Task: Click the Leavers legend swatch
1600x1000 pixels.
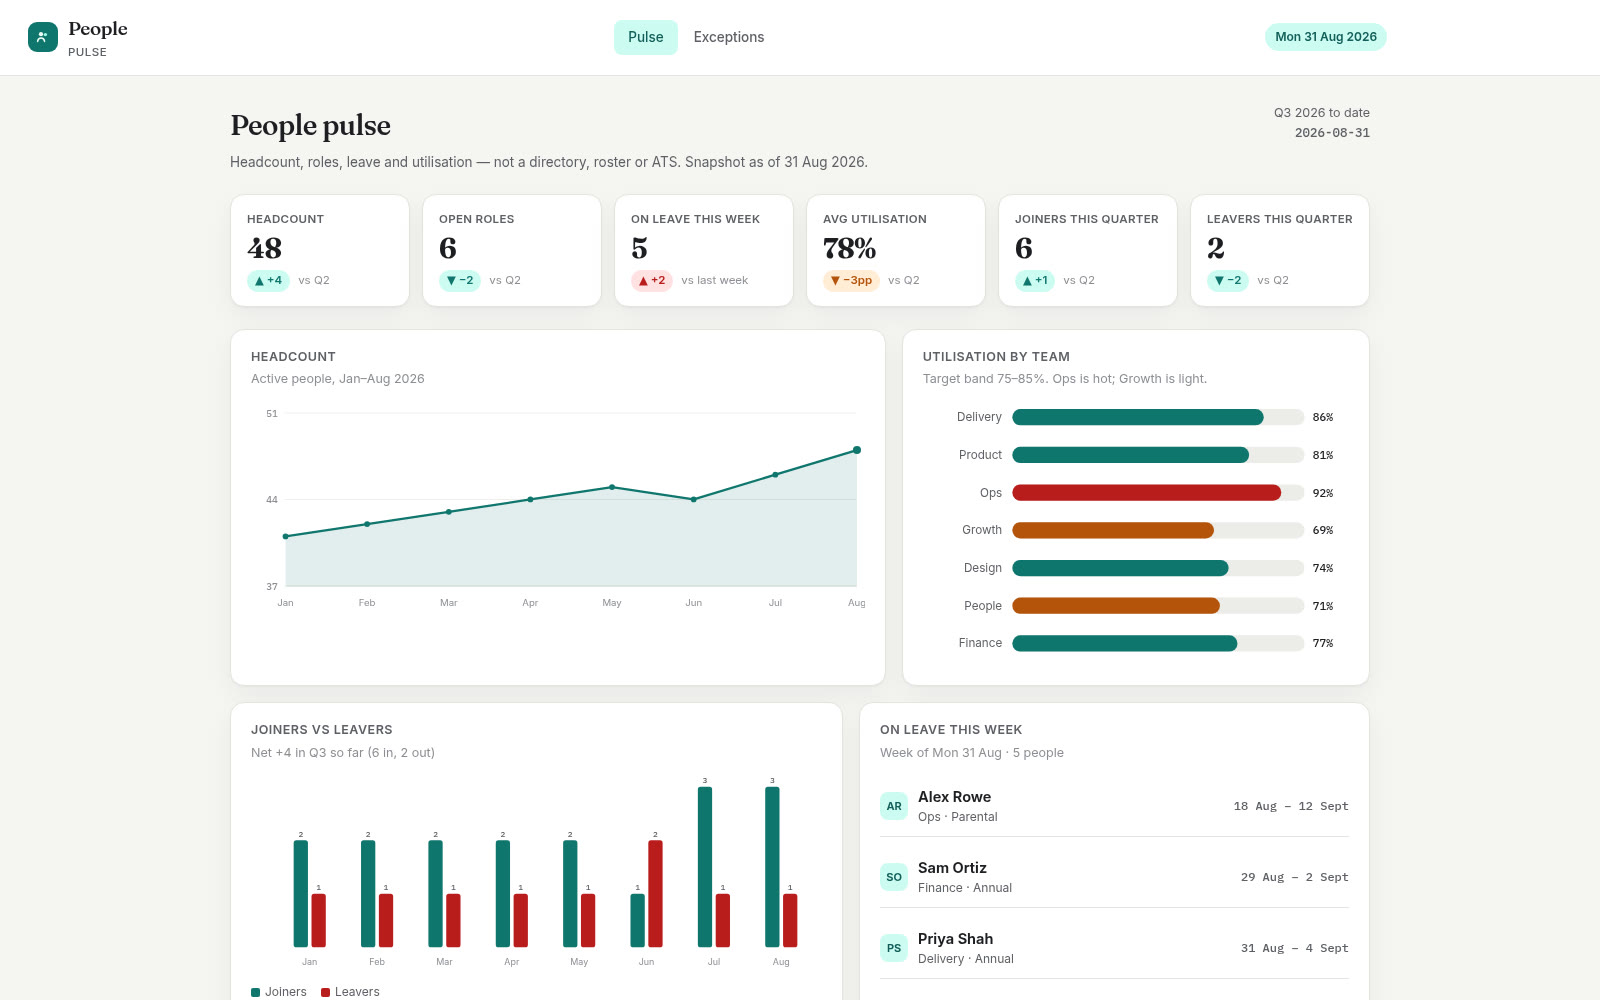Action: coord(326,992)
